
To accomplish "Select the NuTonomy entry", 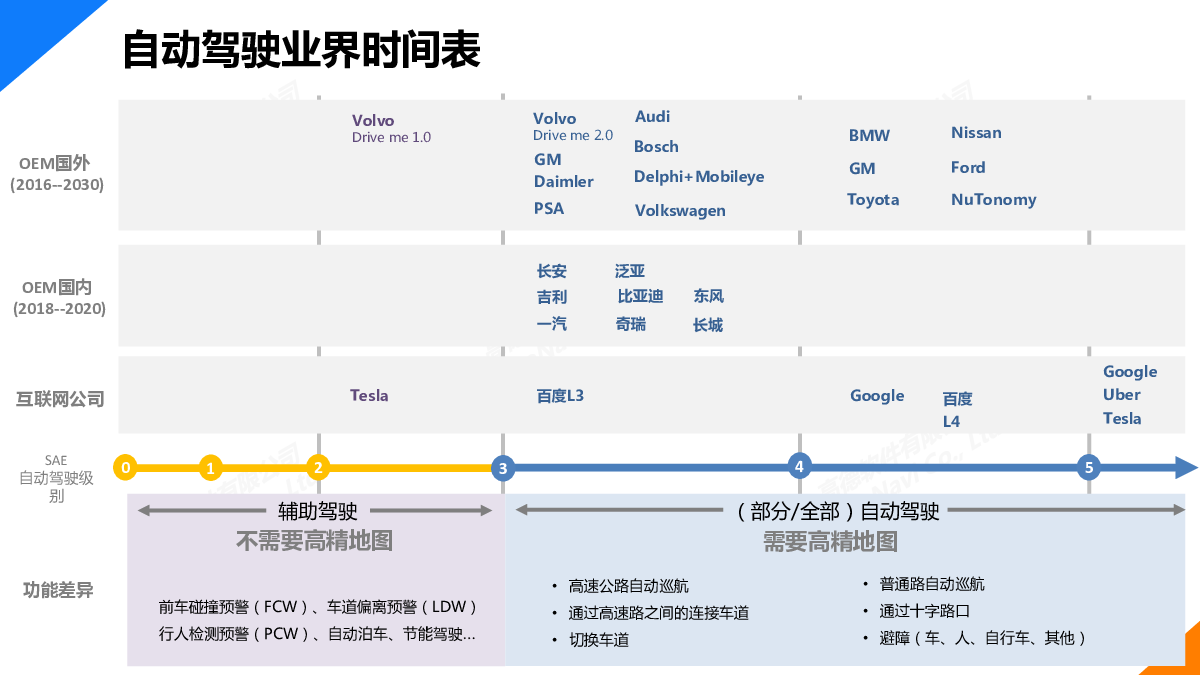I will tap(994, 200).
